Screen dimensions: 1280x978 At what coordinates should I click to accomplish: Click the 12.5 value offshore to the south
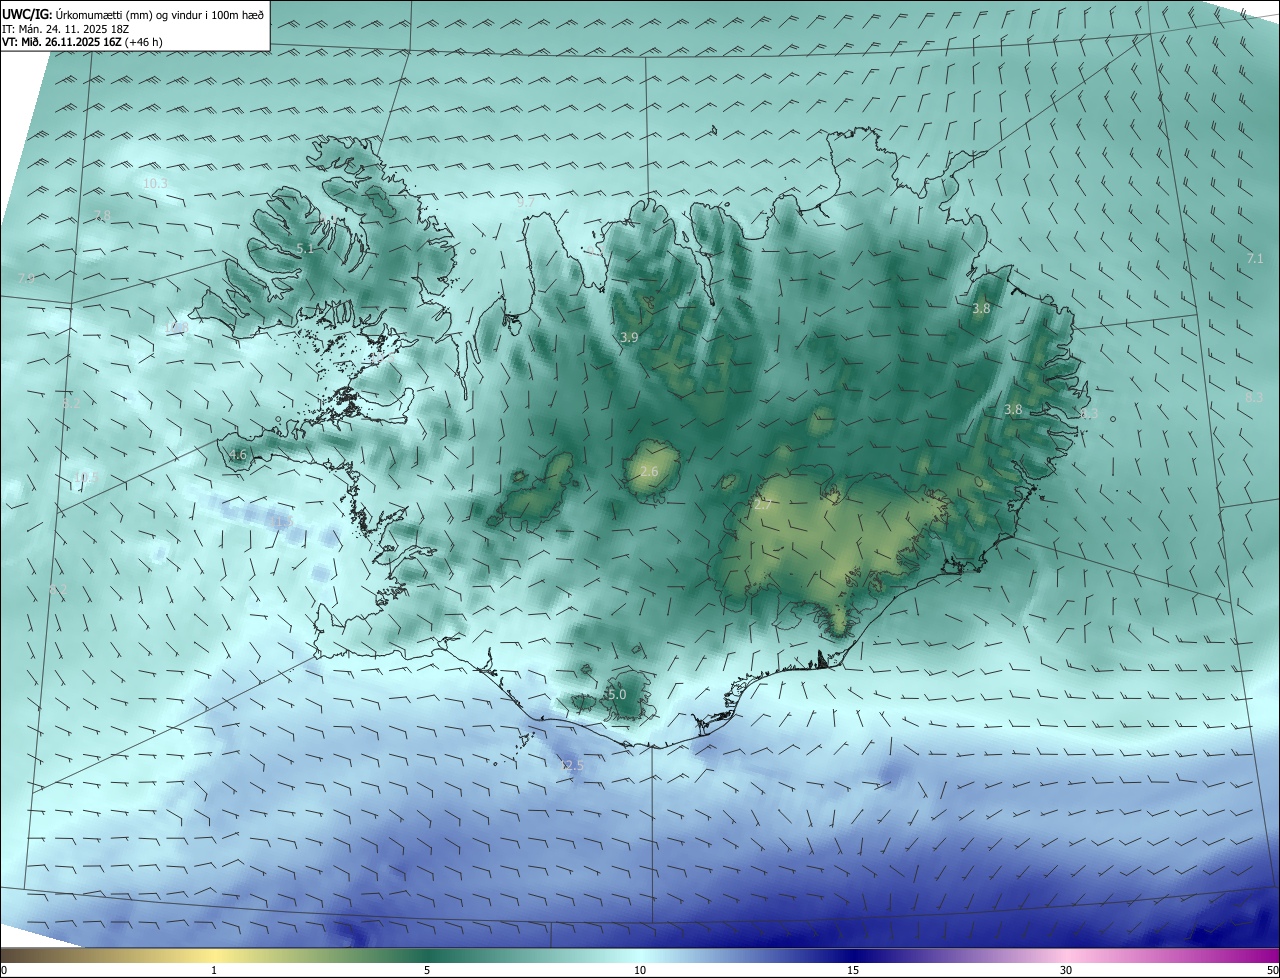tap(571, 766)
